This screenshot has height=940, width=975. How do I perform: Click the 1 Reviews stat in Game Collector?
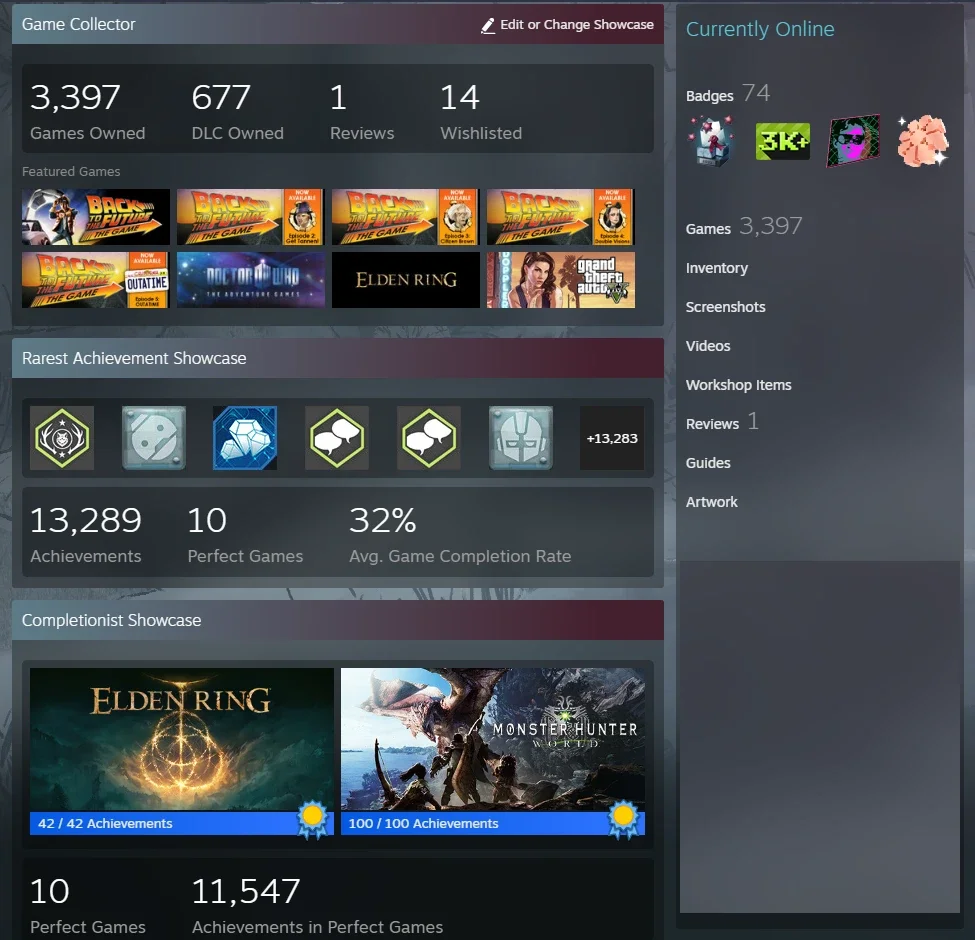[x=362, y=111]
